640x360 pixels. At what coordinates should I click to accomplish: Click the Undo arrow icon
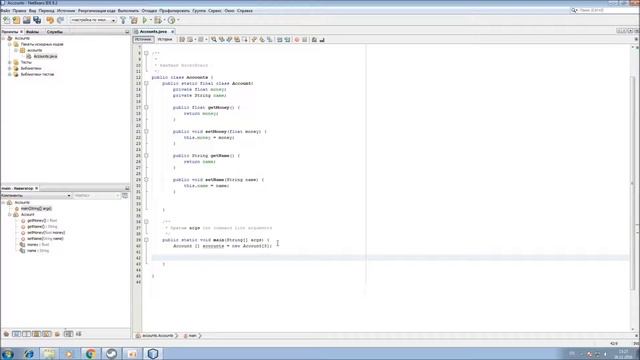click(50, 20)
